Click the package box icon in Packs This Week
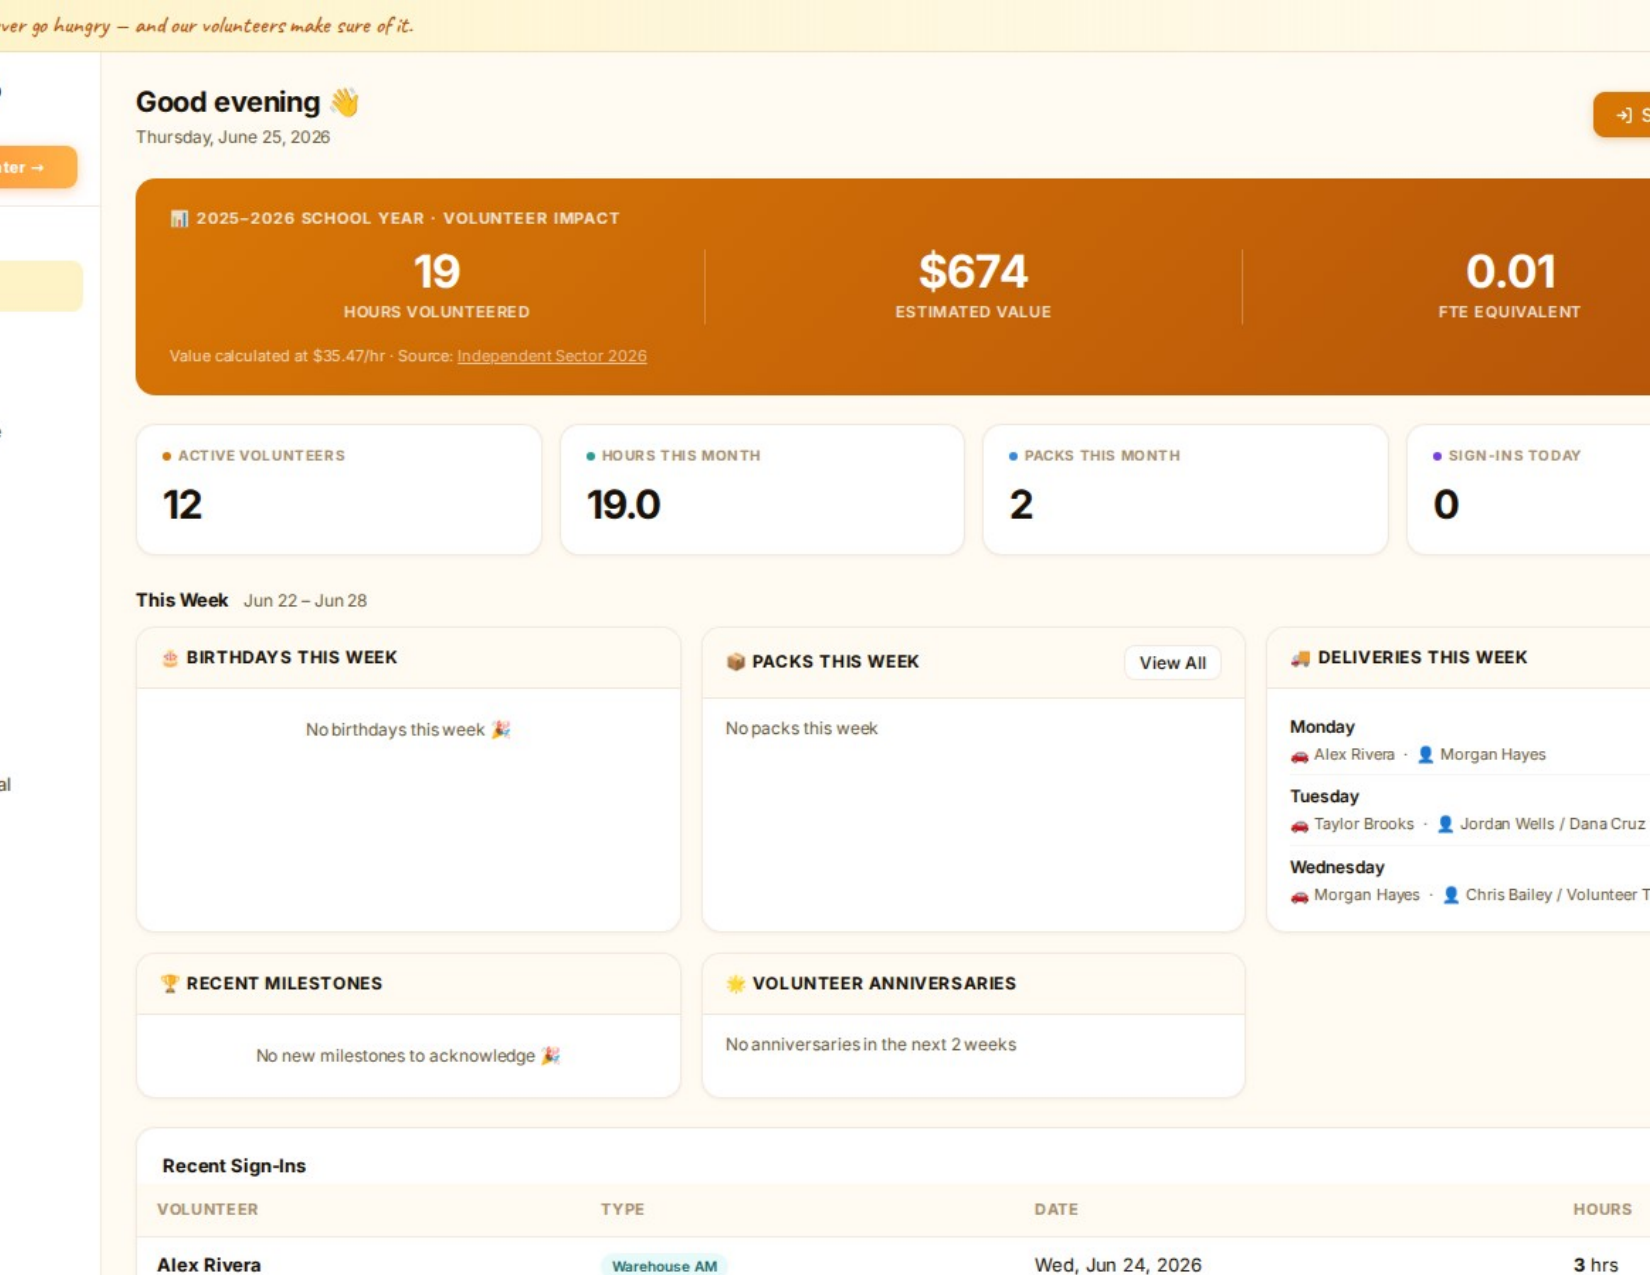Viewport: 1650px width, 1275px height. click(736, 662)
